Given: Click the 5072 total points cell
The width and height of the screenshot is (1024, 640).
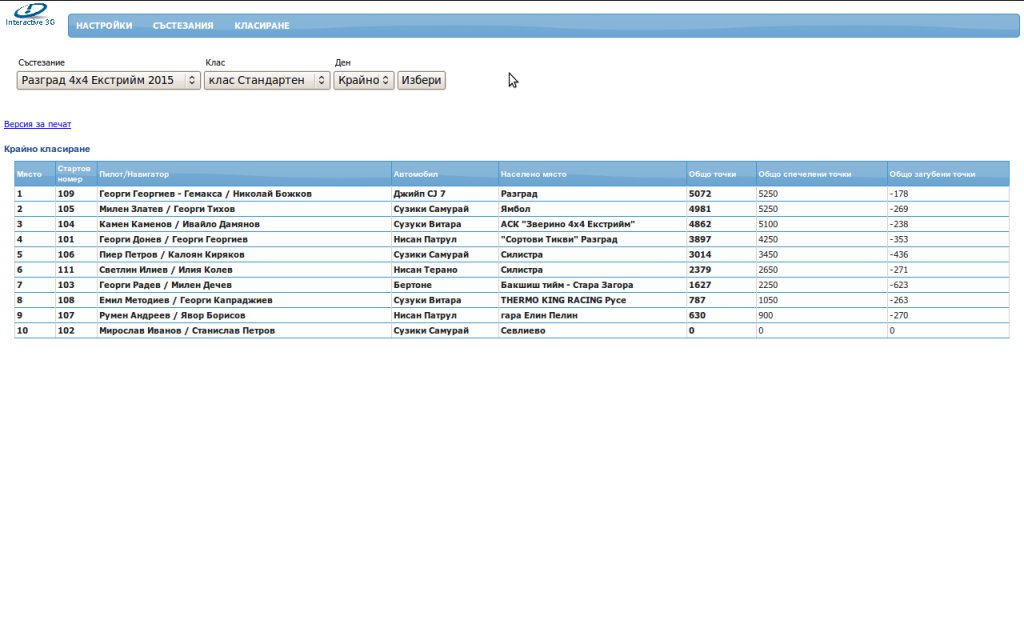Looking at the screenshot, I should coord(700,194).
